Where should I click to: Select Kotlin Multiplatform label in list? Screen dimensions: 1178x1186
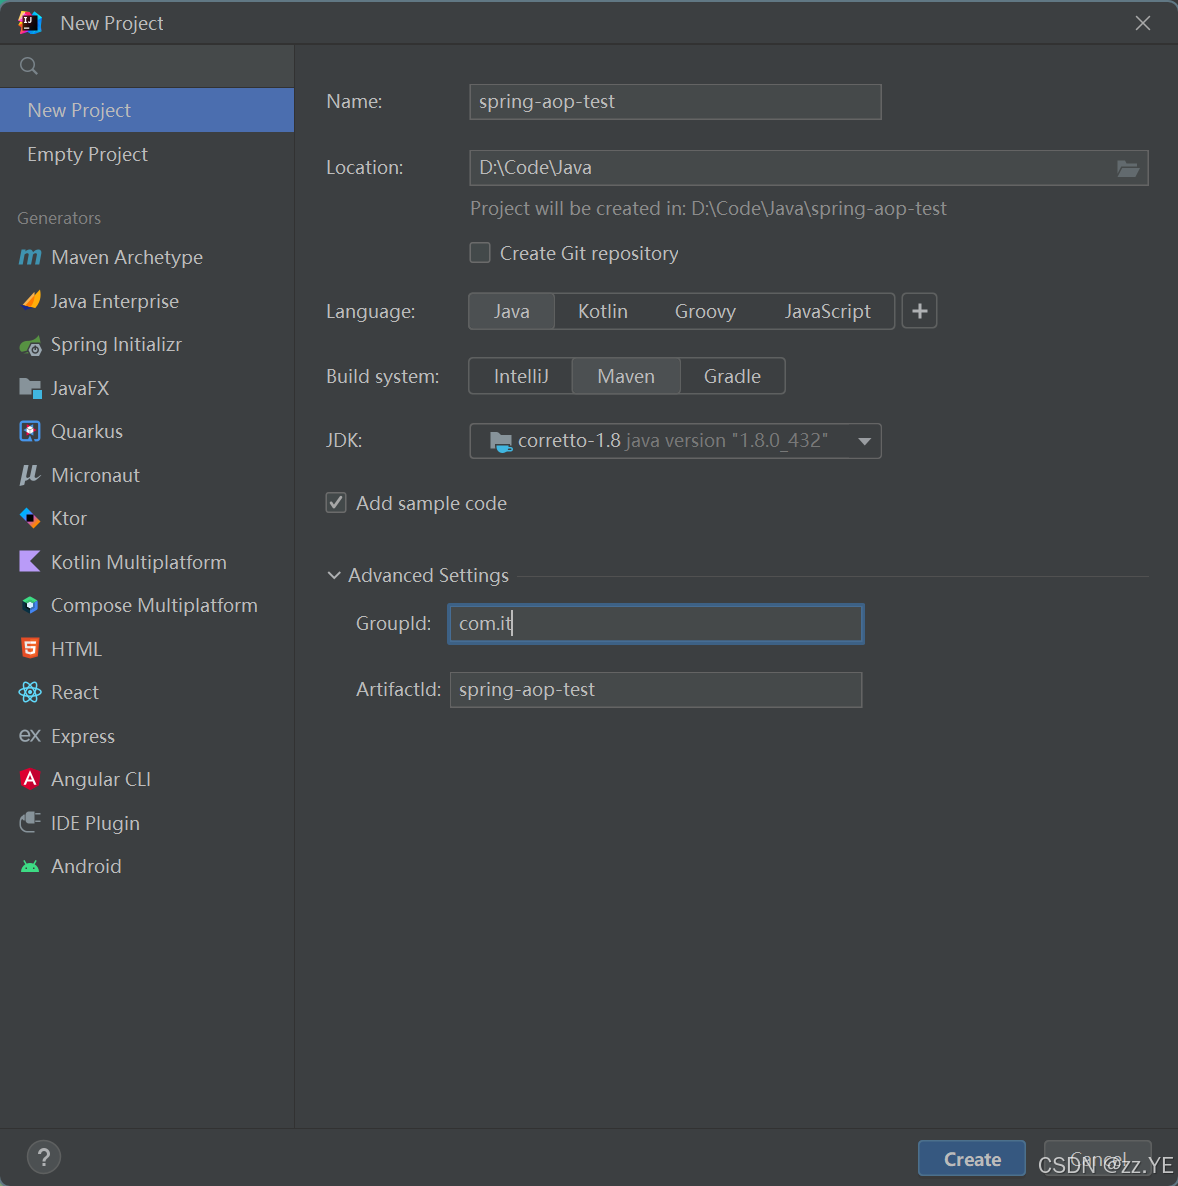[x=139, y=562]
